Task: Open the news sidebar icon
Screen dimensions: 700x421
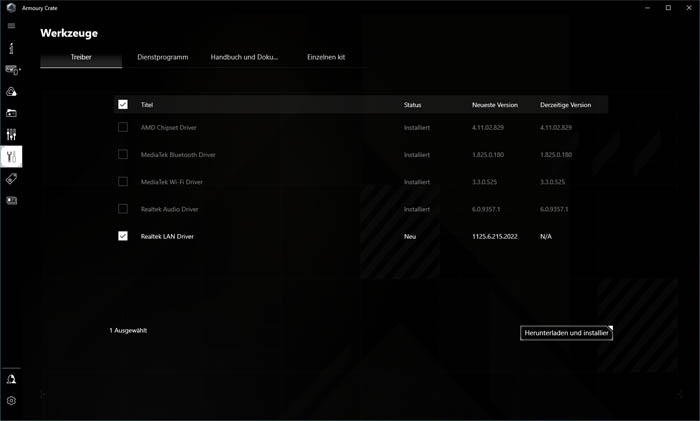Action: click(x=11, y=200)
